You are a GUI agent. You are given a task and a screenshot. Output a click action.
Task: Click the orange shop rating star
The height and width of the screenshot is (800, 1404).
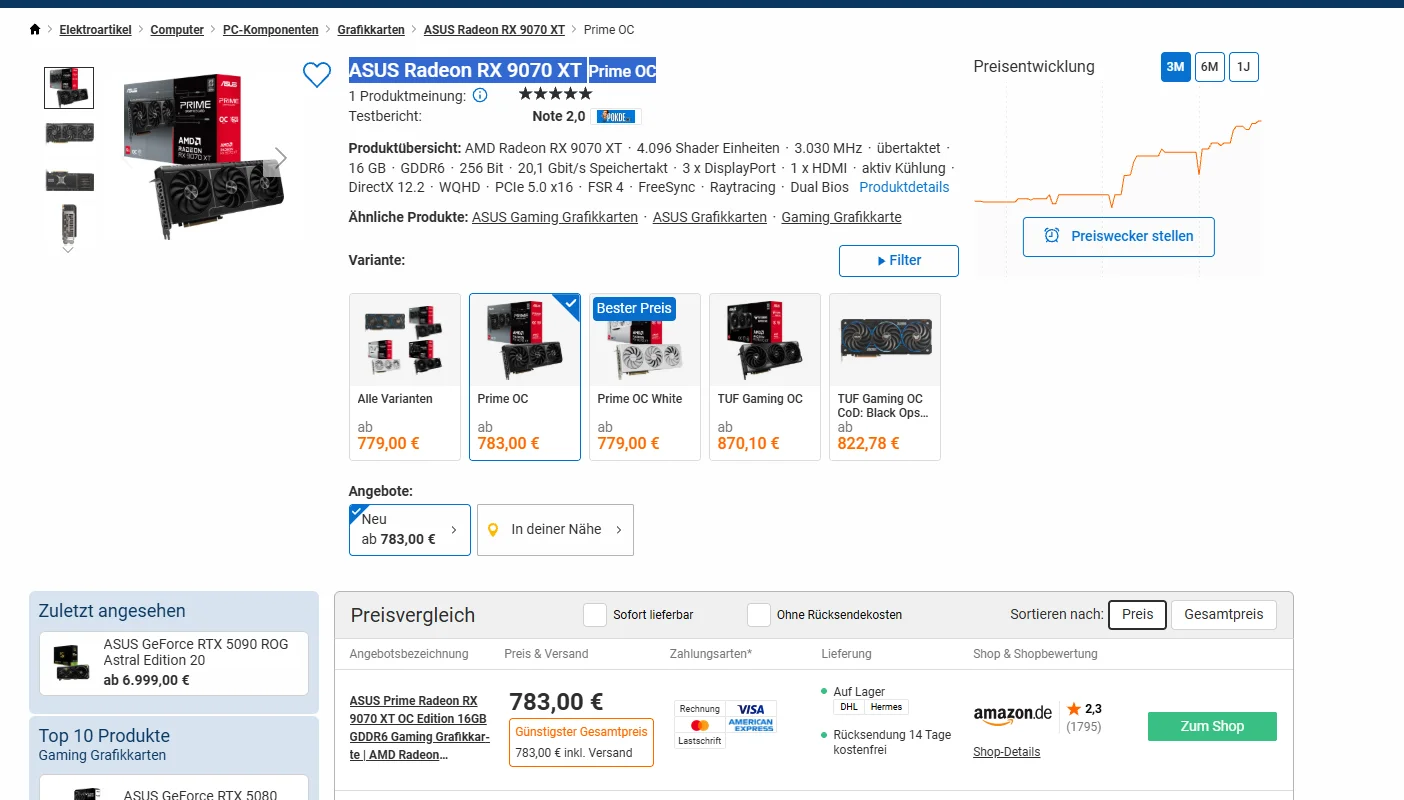(1074, 709)
